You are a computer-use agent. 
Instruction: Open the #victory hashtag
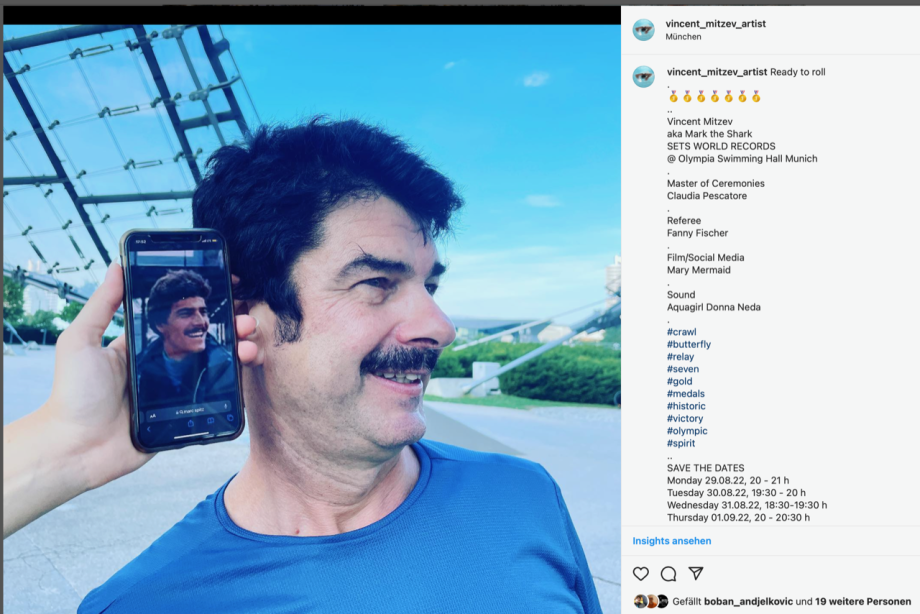685,418
